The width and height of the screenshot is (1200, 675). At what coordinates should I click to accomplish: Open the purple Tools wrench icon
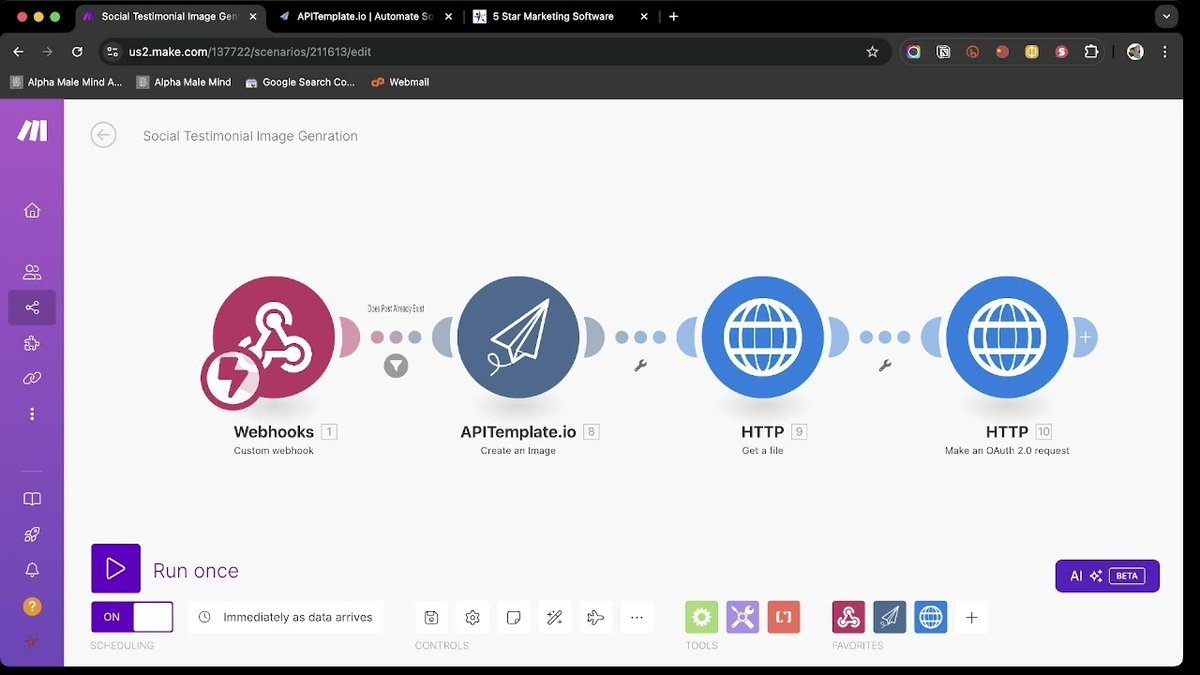point(743,618)
